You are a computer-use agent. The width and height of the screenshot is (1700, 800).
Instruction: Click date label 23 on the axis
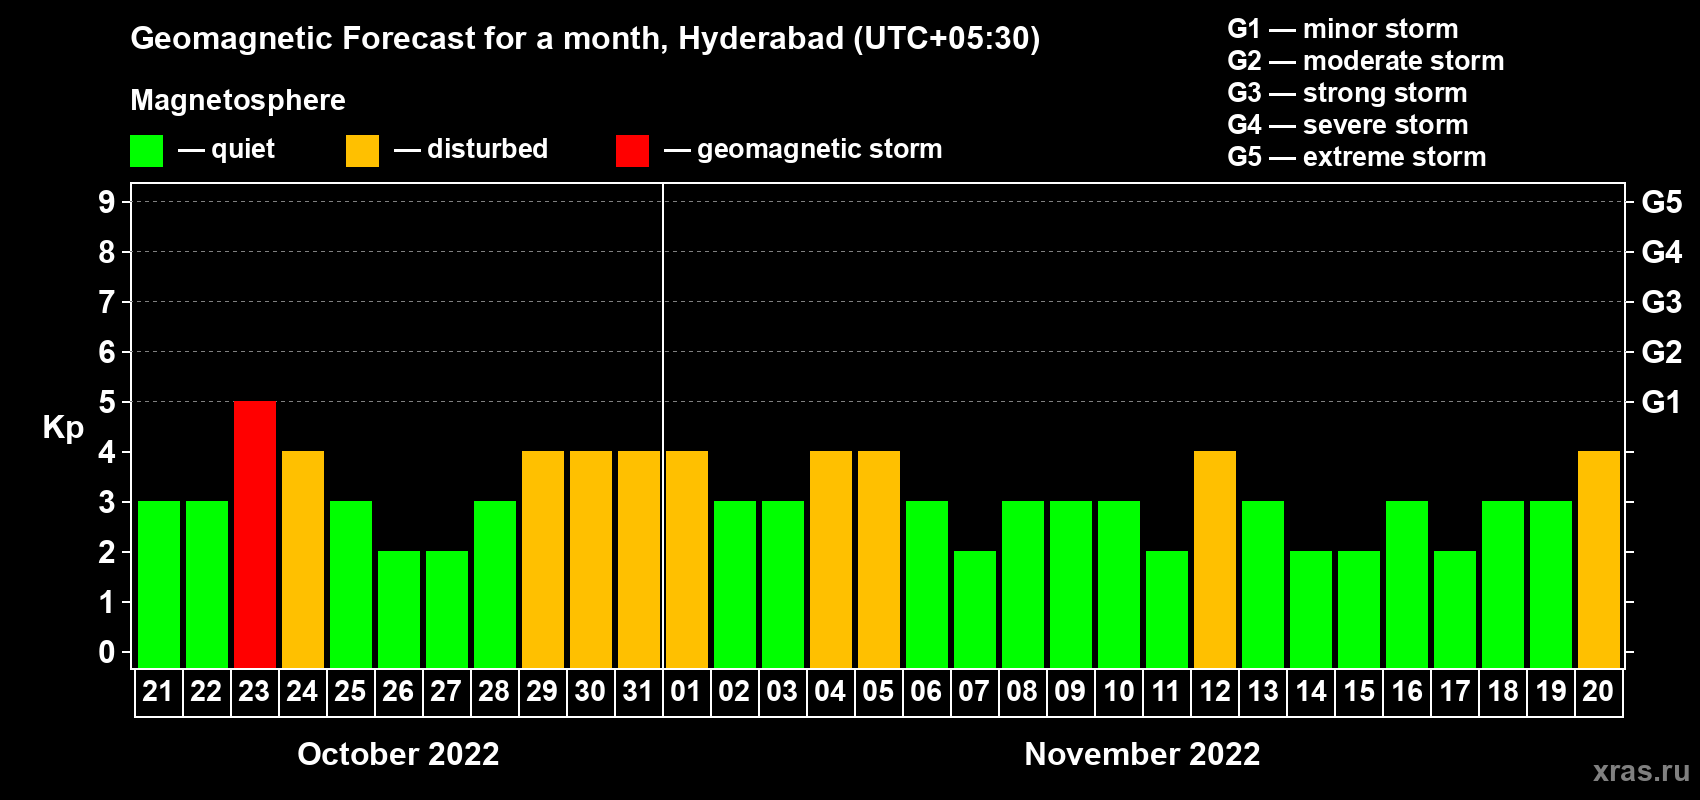(x=254, y=691)
